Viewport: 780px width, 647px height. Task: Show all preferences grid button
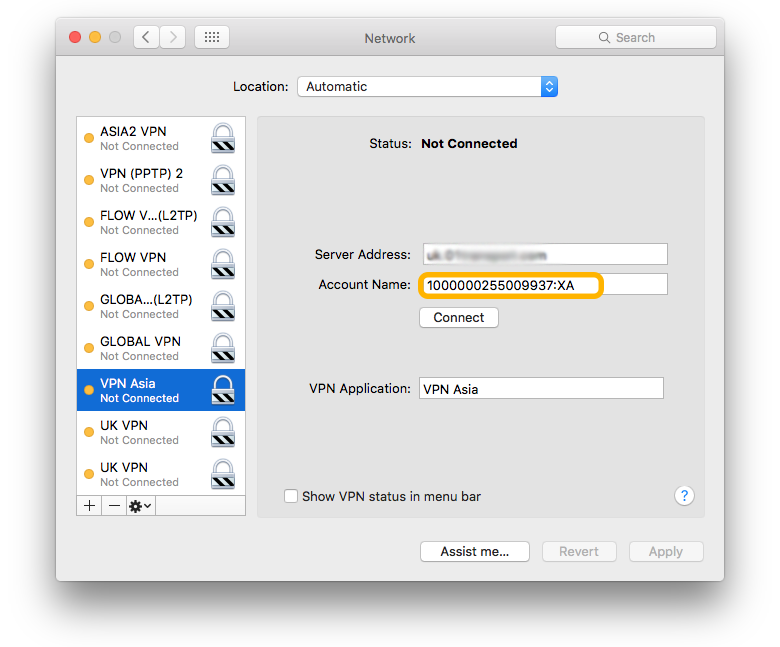coord(211,37)
